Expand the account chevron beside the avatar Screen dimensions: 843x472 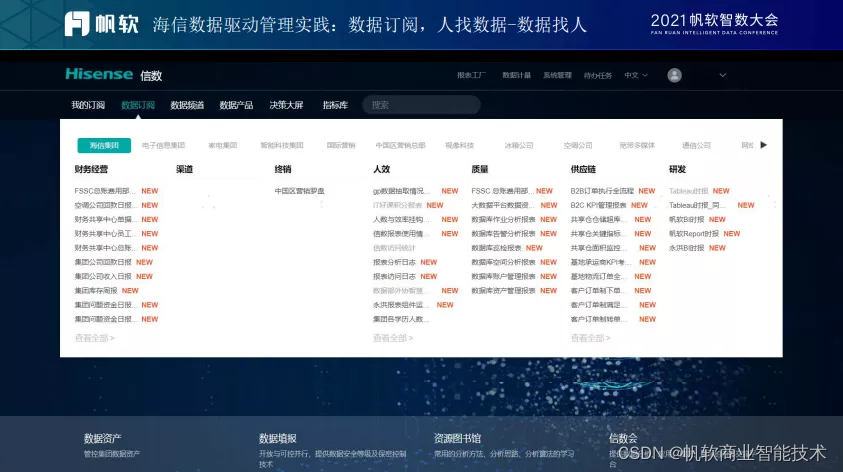click(x=723, y=75)
